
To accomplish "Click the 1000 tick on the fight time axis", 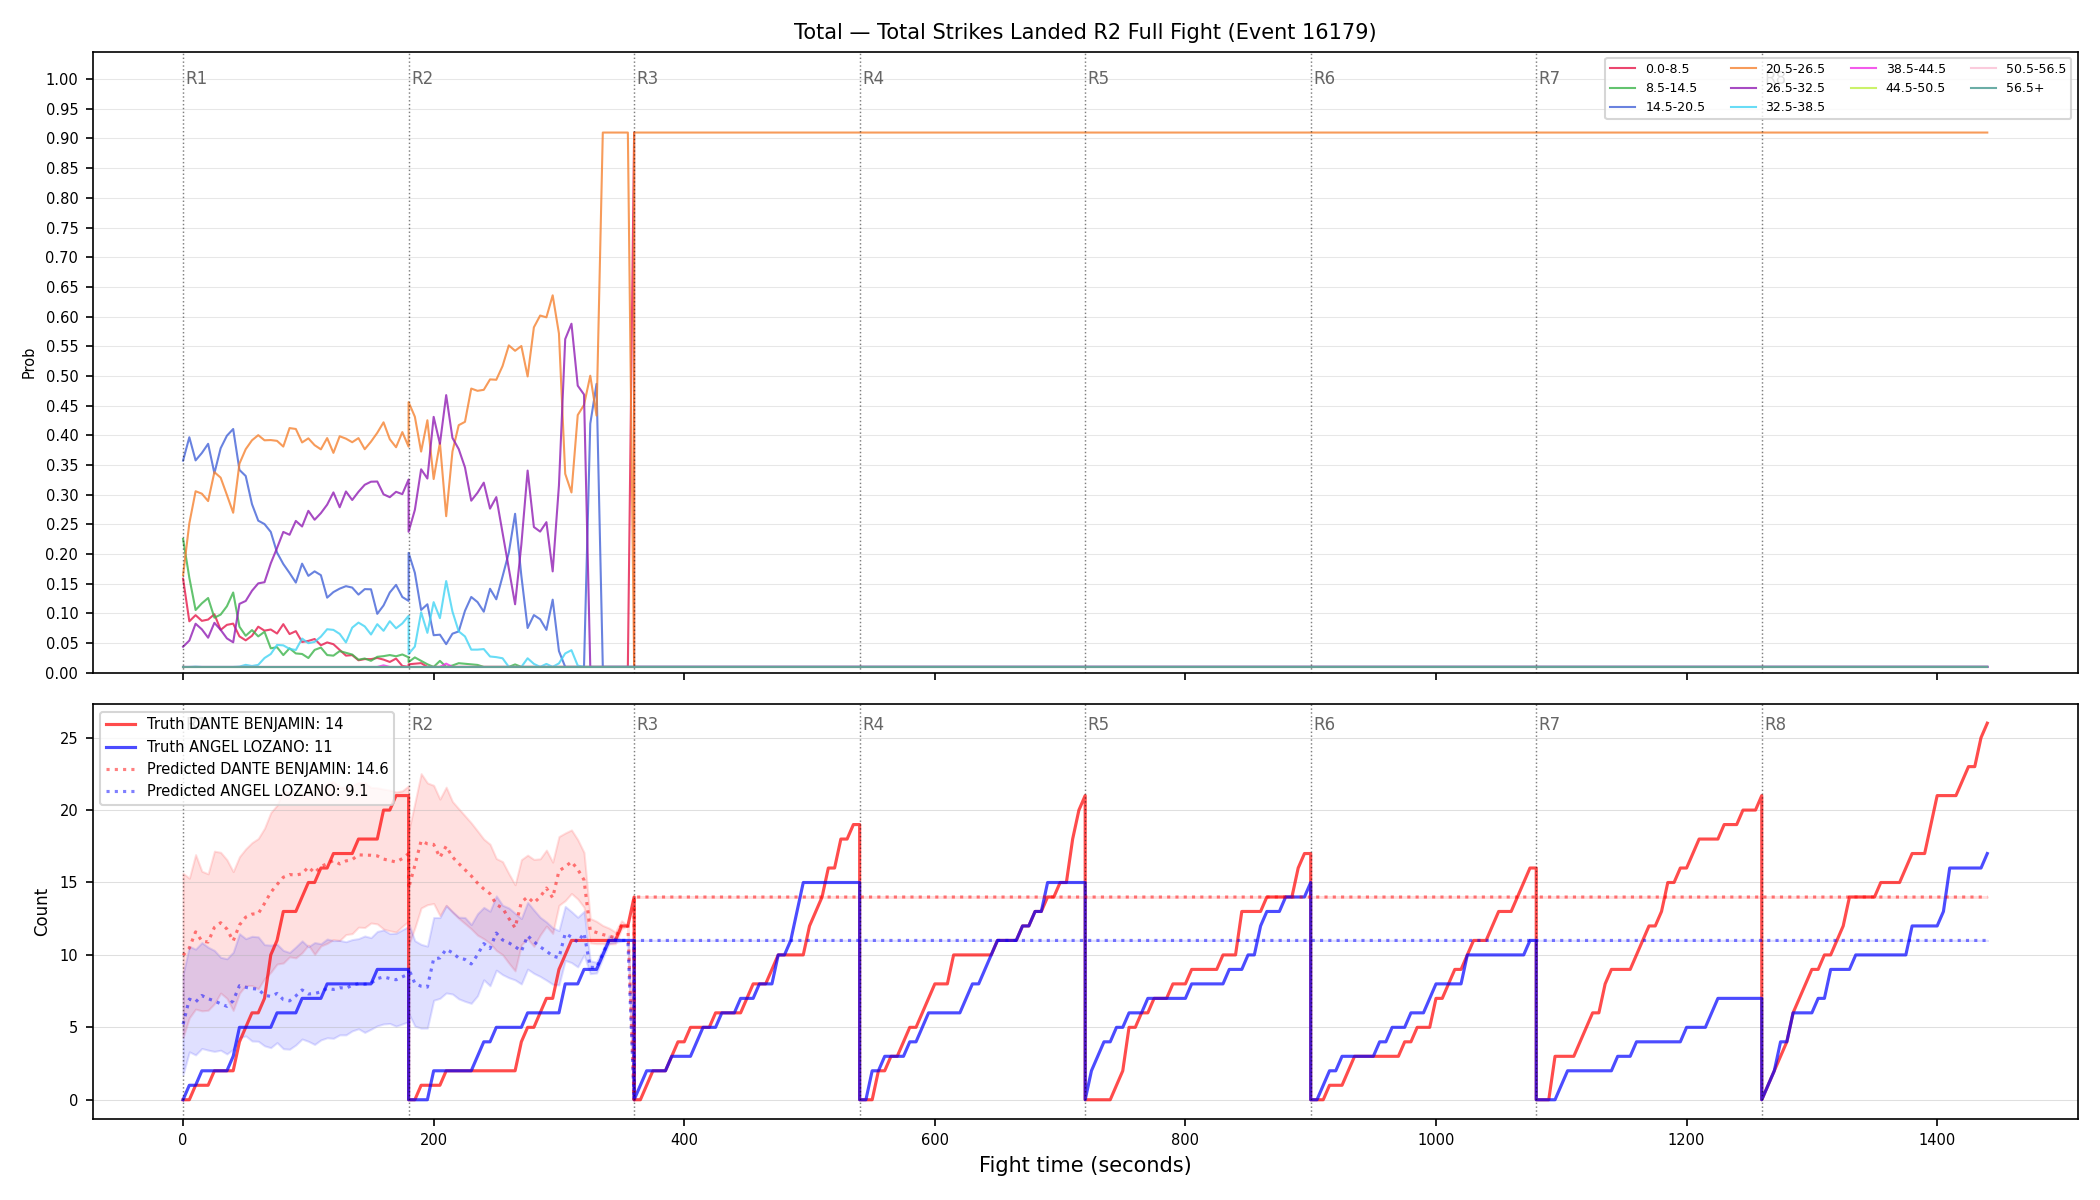I will 1436,1139.
